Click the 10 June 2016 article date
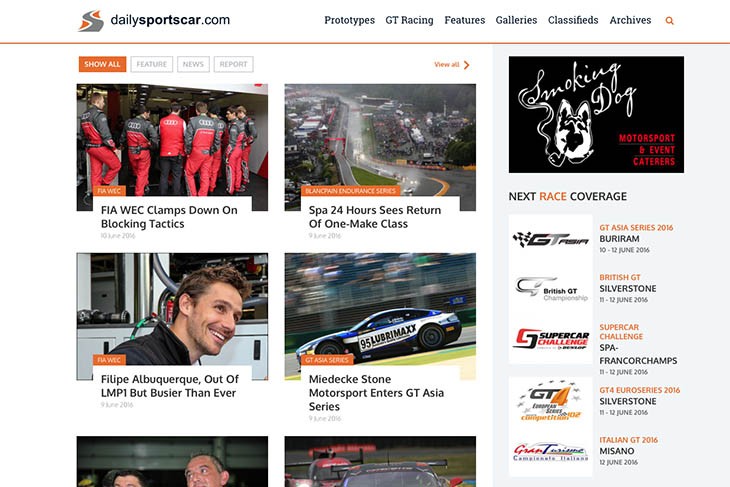Image resolution: width=730 pixels, height=487 pixels. tap(118, 236)
